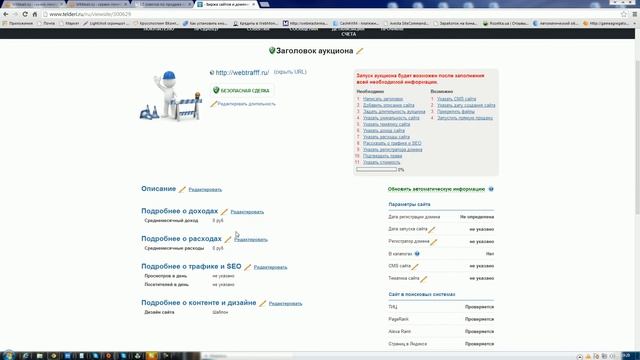Switch to the second browser tab

[98, 4]
